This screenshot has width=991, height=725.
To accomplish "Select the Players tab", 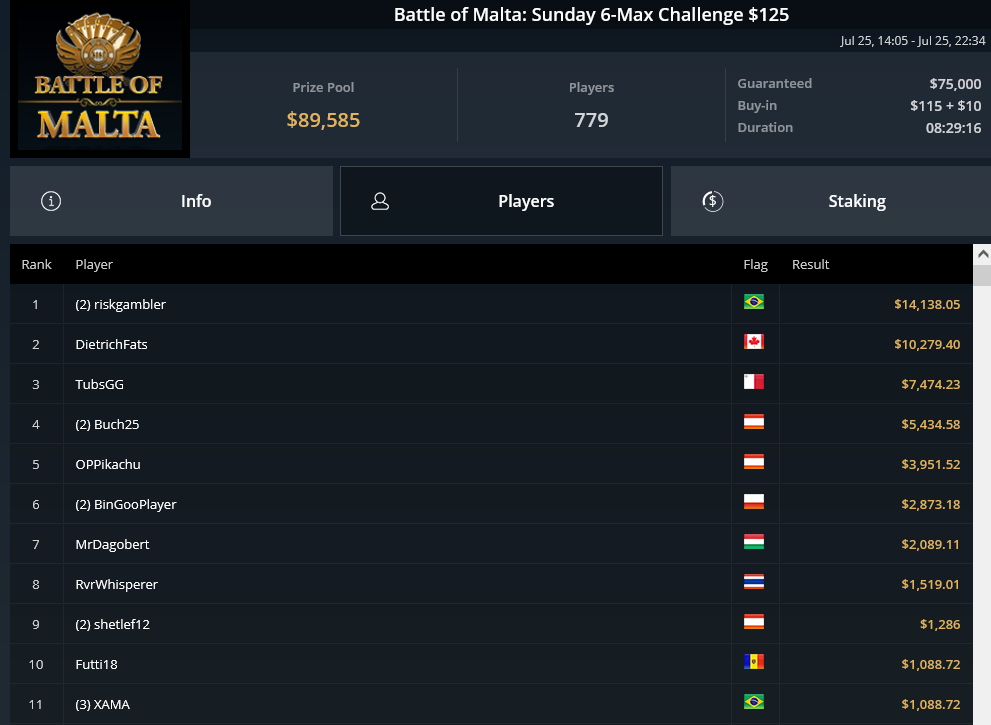I will 501,201.
